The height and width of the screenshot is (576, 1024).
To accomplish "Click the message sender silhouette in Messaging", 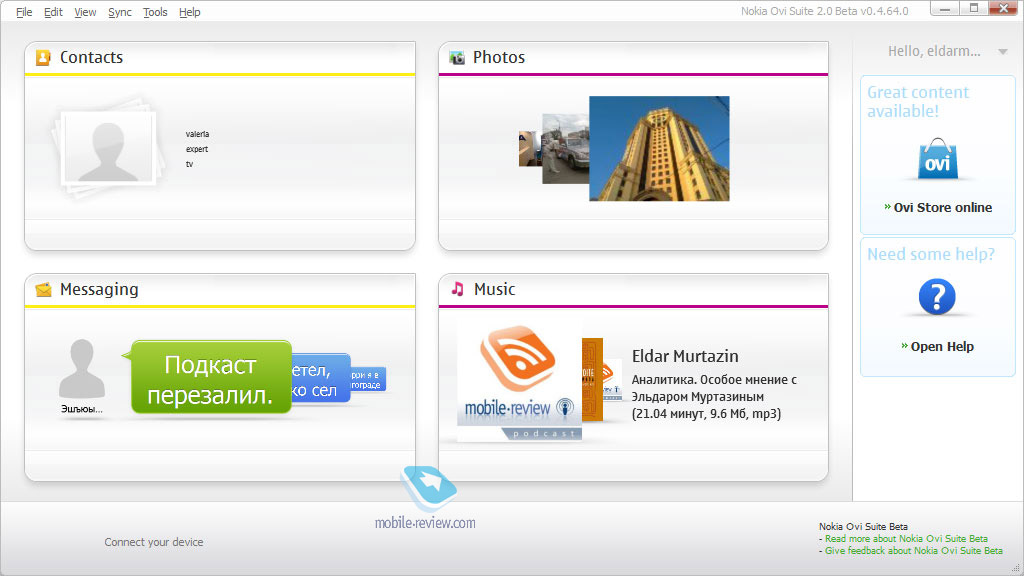I will click(x=82, y=369).
